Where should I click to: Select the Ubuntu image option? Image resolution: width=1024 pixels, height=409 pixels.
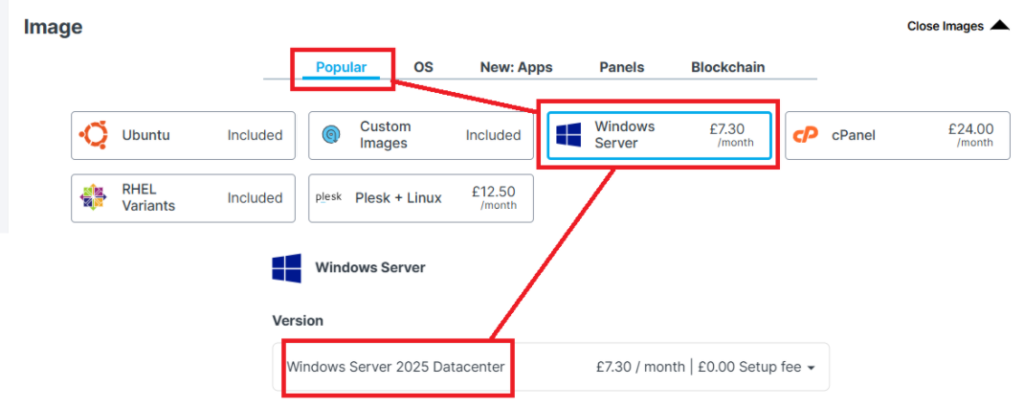tap(183, 135)
